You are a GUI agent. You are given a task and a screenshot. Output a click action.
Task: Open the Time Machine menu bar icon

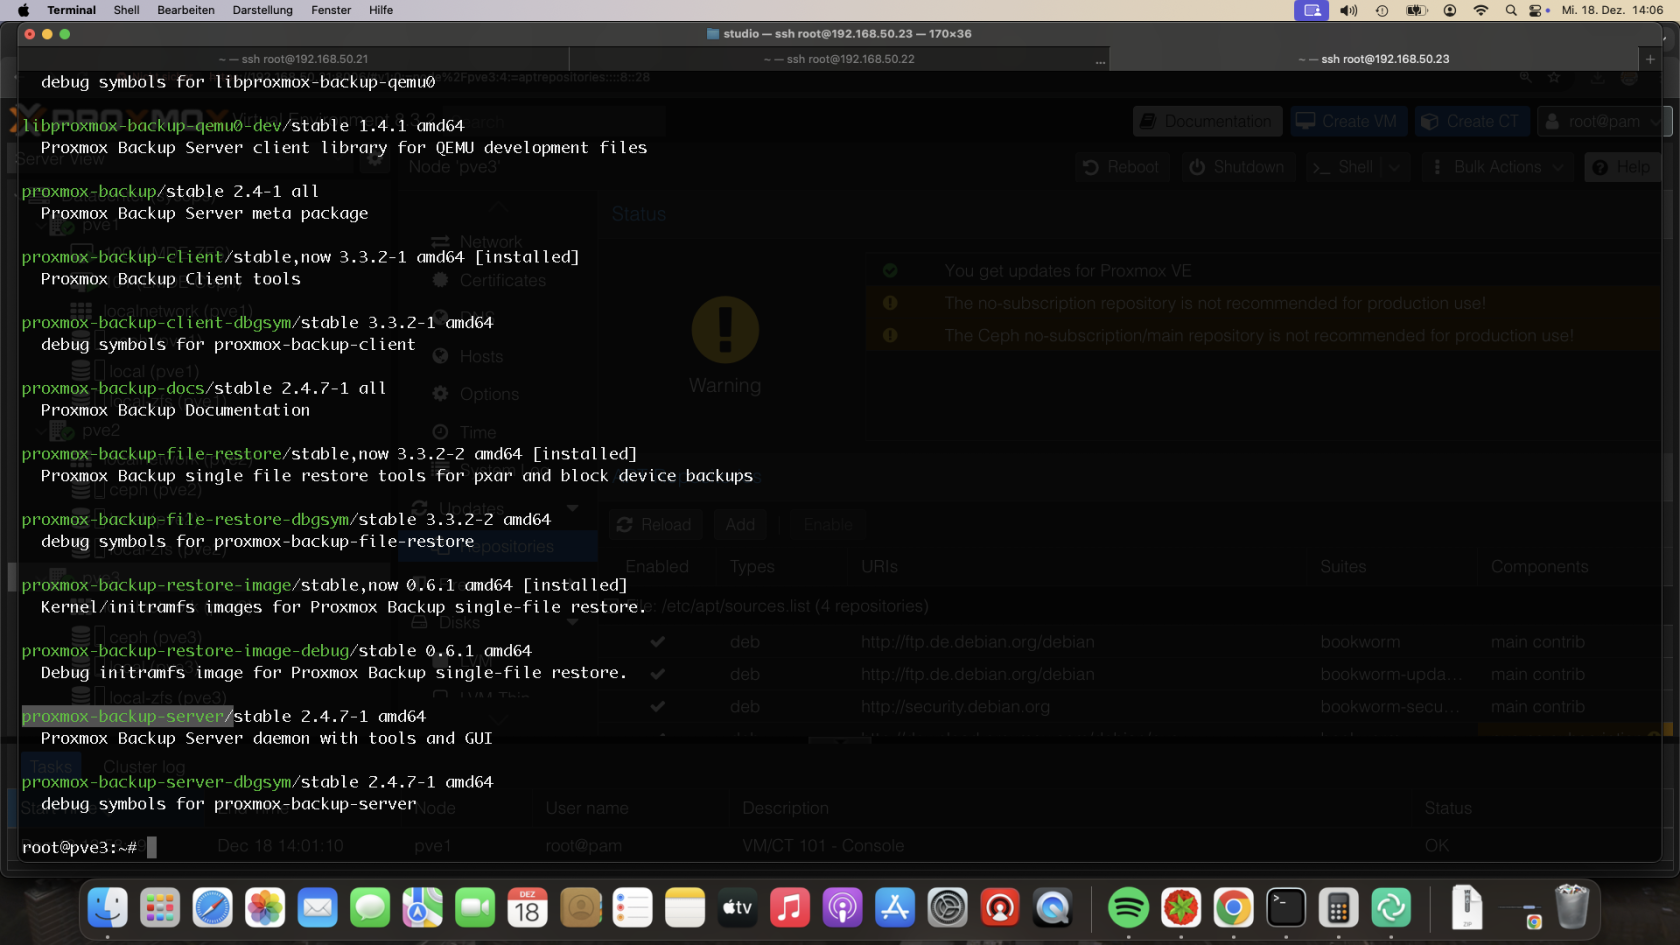(x=1382, y=10)
